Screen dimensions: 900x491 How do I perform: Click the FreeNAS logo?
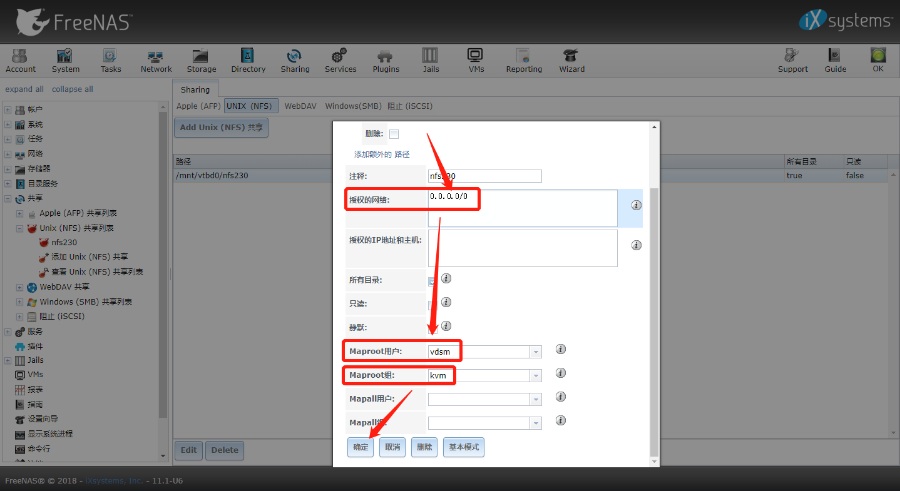click(x=73, y=22)
